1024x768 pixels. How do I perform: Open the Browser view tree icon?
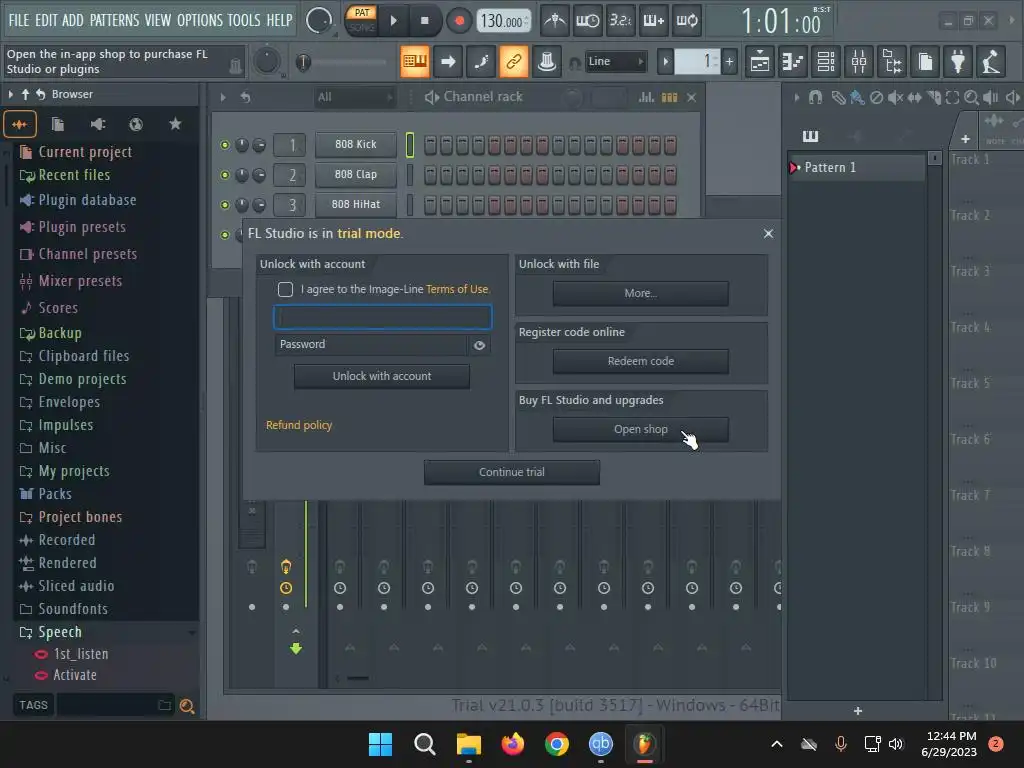[x=892, y=62]
